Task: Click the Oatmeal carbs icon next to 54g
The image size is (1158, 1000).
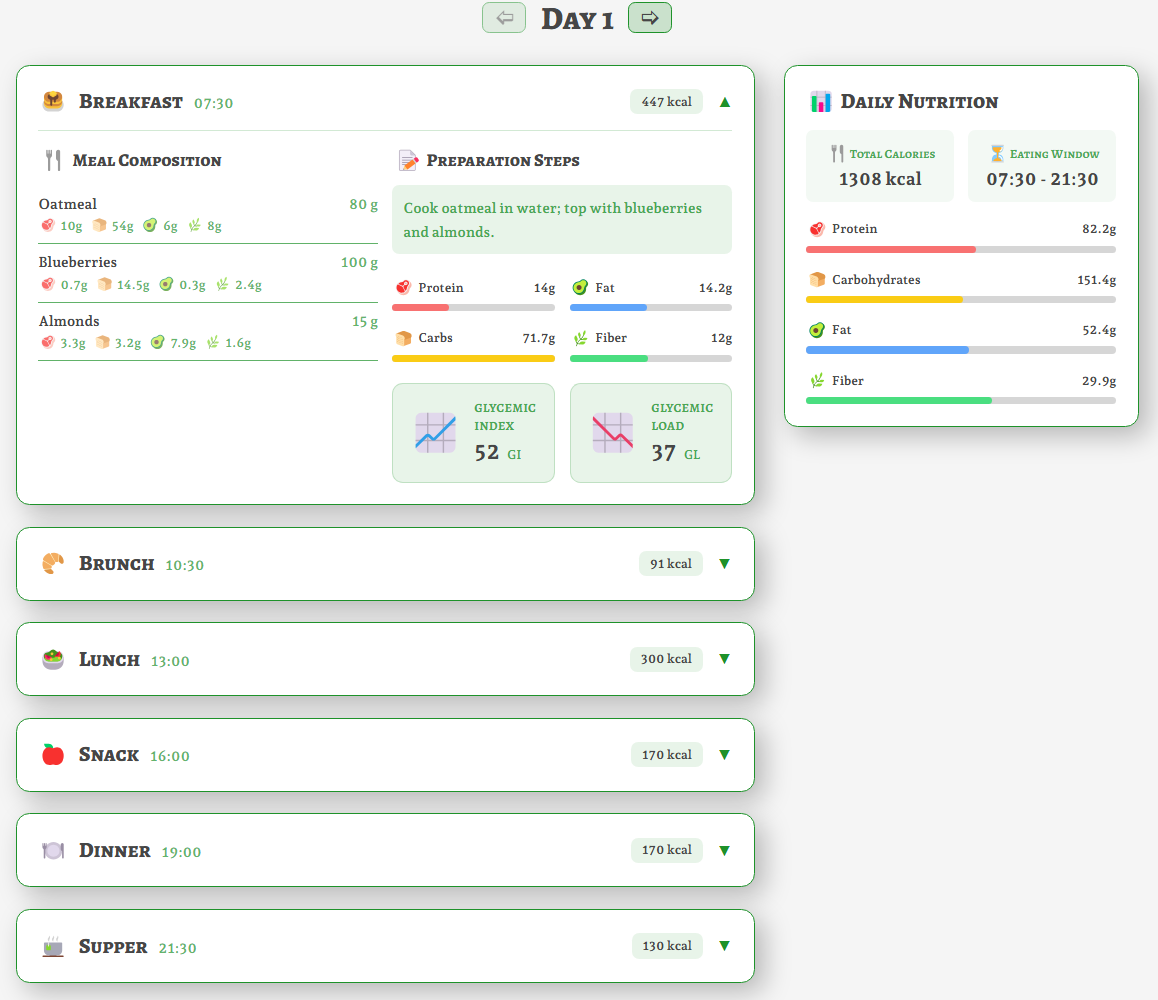Action: pyautogui.click(x=99, y=225)
